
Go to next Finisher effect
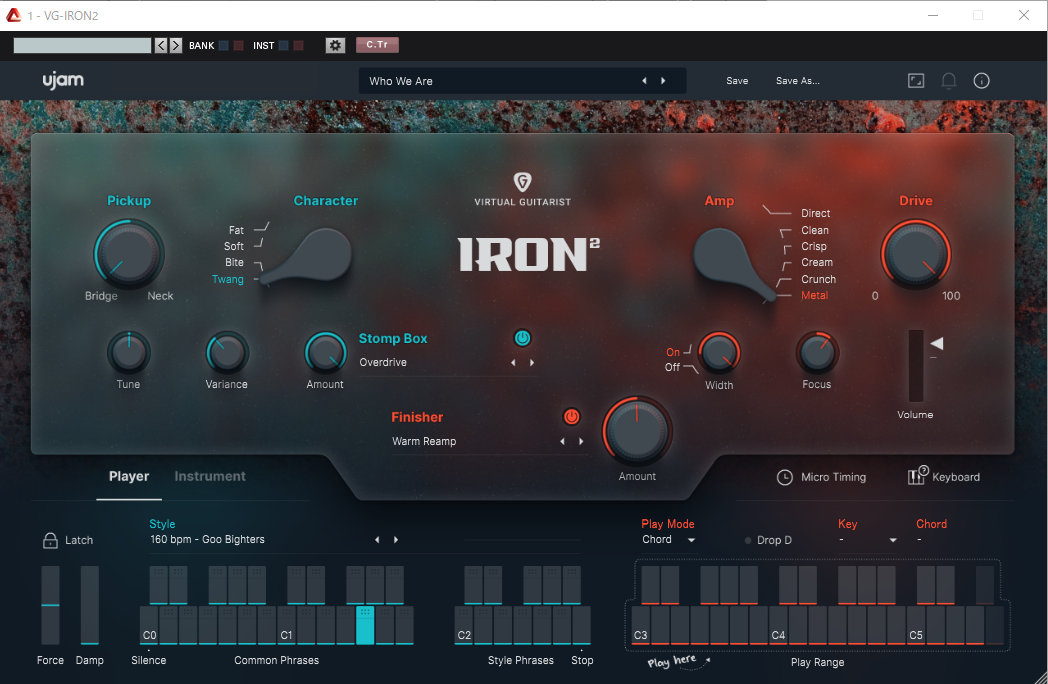[581, 441]
